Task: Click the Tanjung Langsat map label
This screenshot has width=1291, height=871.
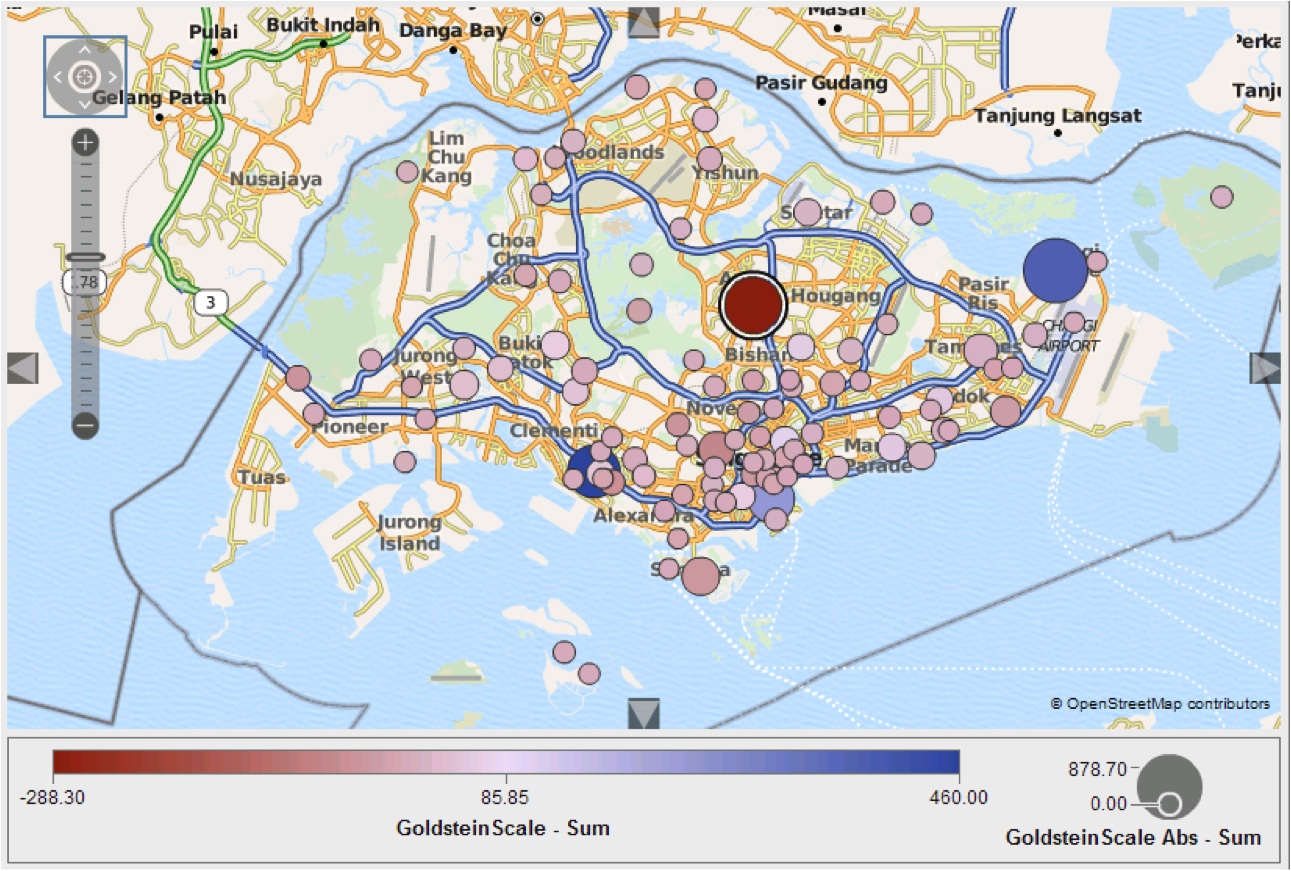Action: pyautogui.click(x=1058, y=115)
